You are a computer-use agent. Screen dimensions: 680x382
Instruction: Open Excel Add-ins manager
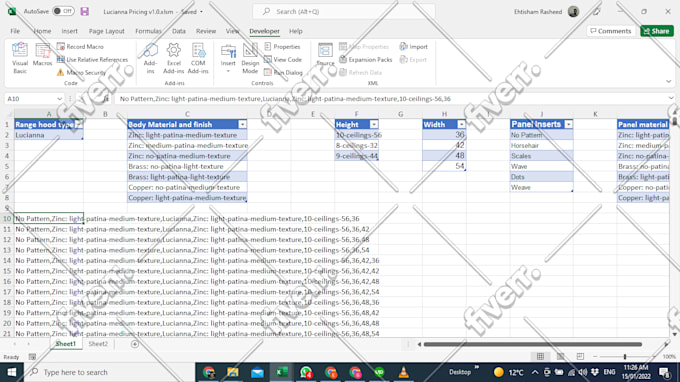click(x=173, y=58)
